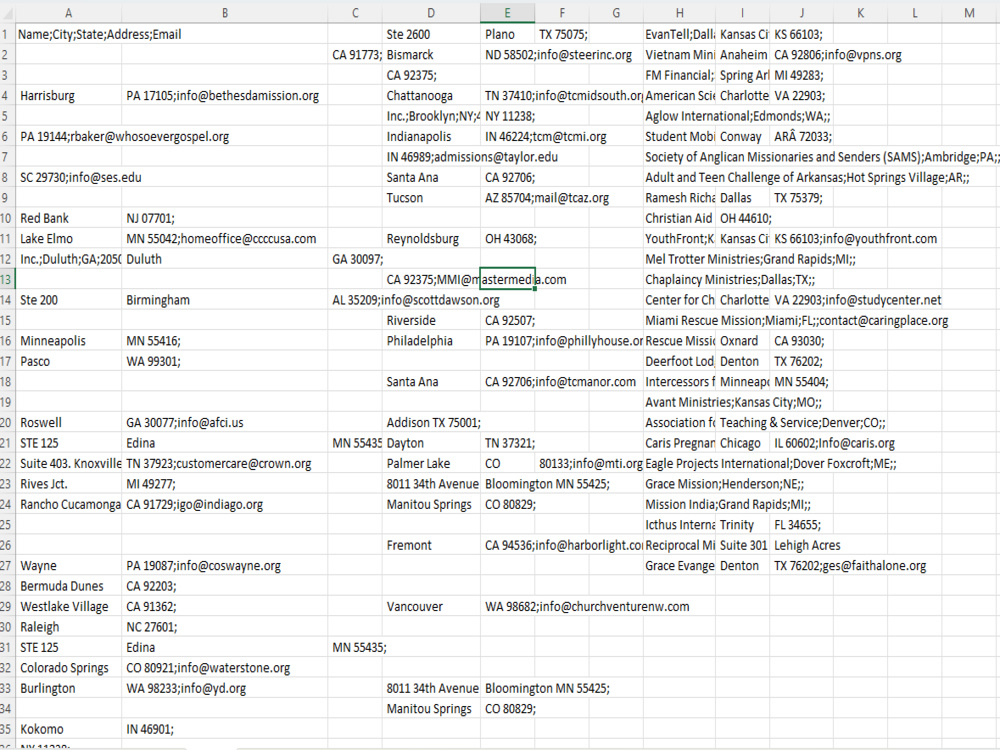Screen dimensions: 1000x750
Task: Select column C header
Action: pos(355,13)
